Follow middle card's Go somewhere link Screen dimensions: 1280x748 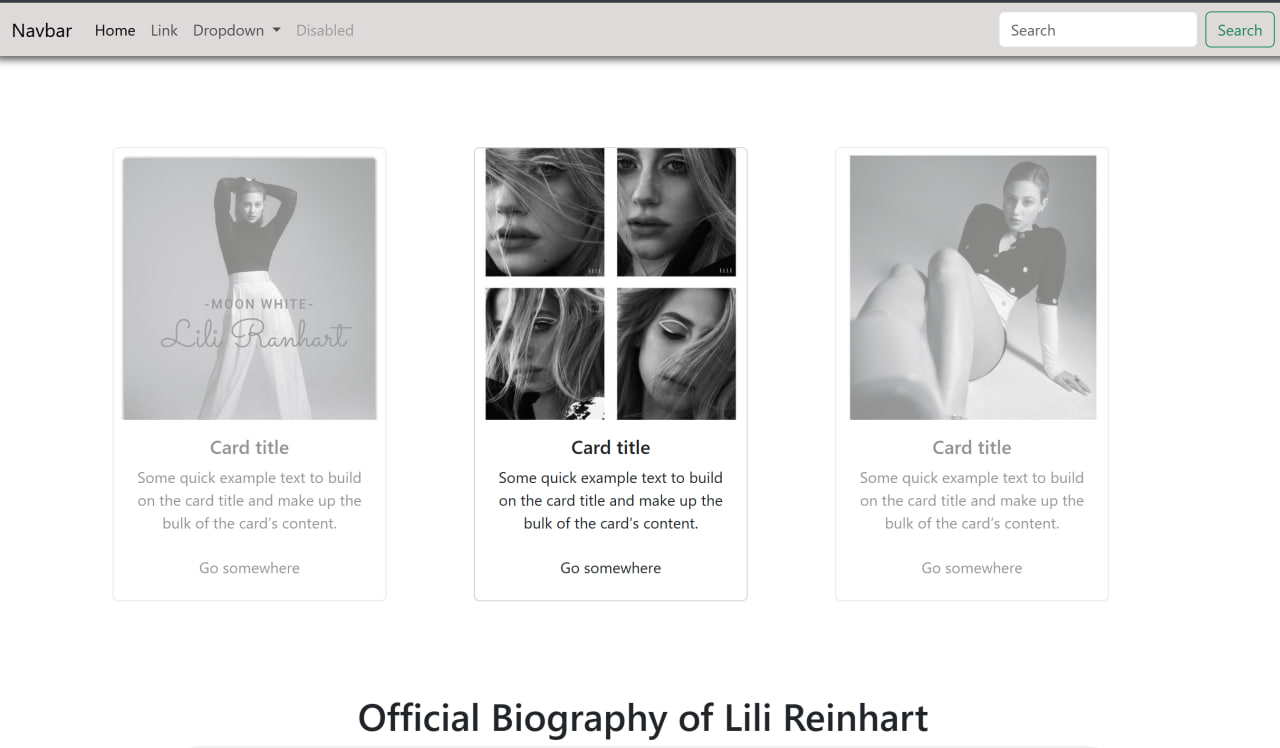click(610, 568)
